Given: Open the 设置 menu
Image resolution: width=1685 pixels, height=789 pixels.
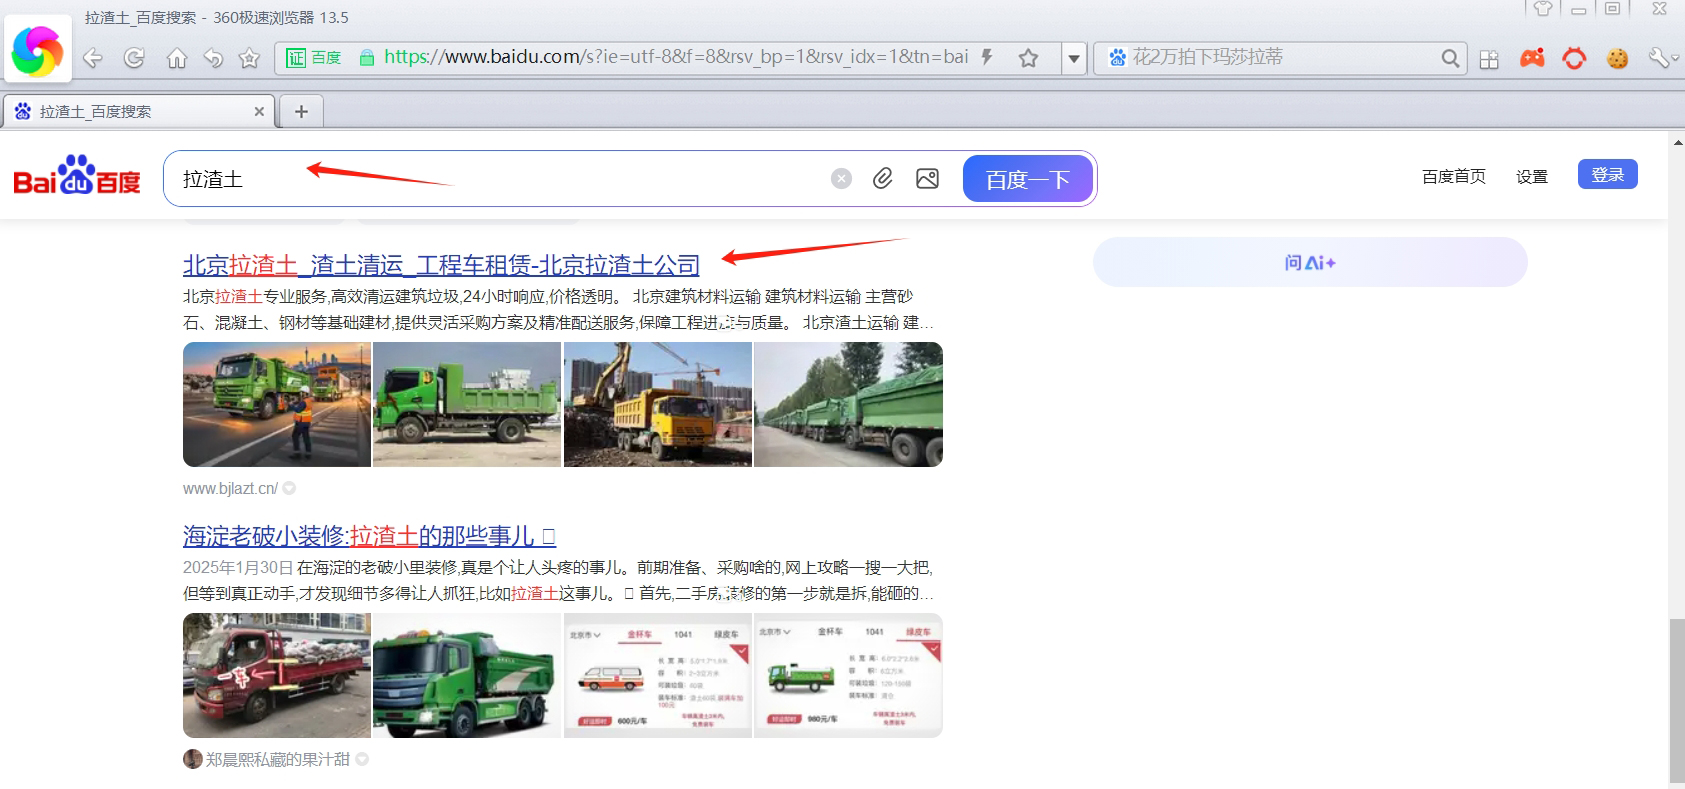Looking at the screenshot, I should coord(1531,176).
